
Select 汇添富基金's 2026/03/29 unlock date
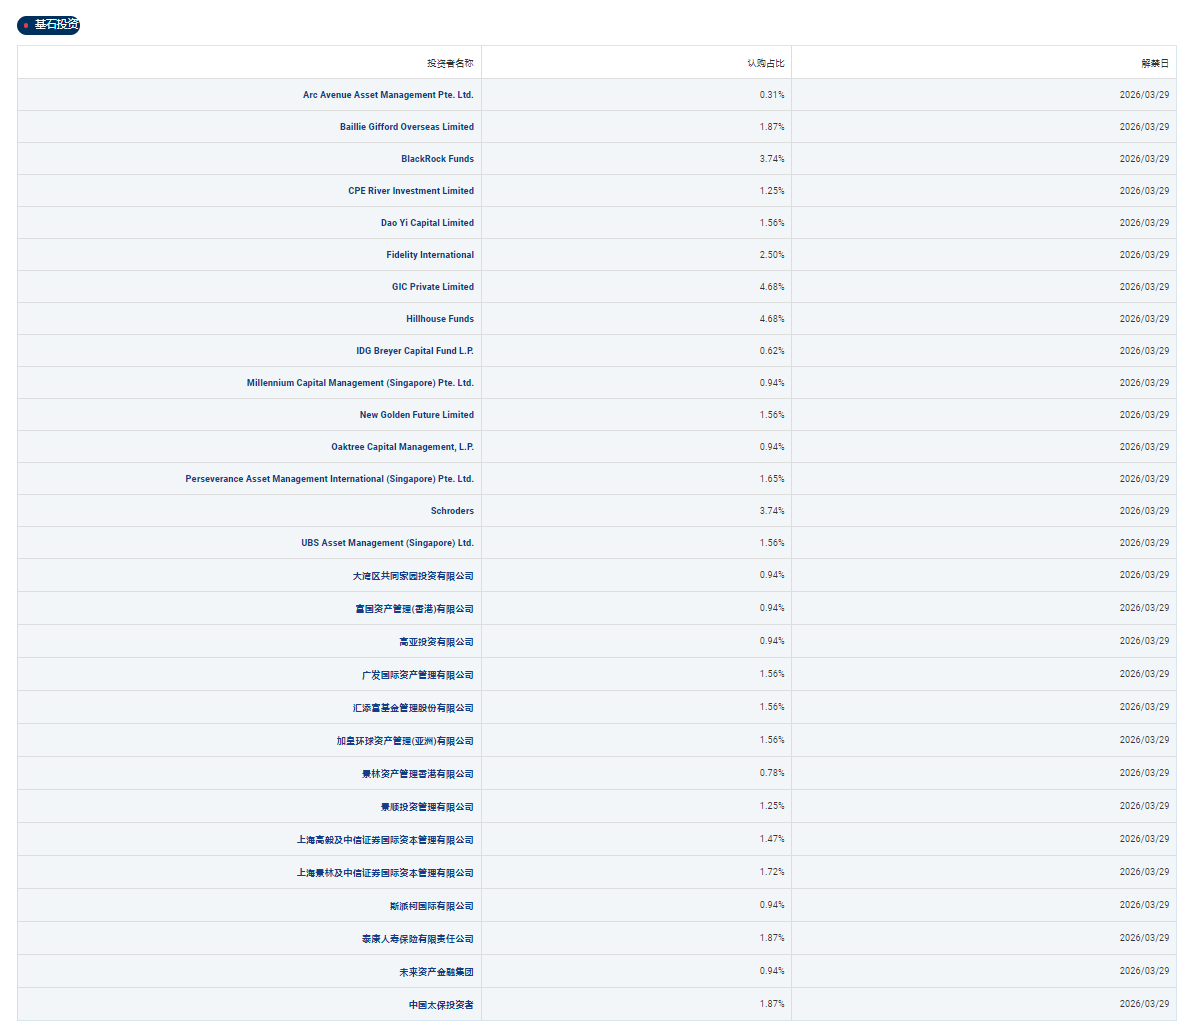(x=1144, y=707)
